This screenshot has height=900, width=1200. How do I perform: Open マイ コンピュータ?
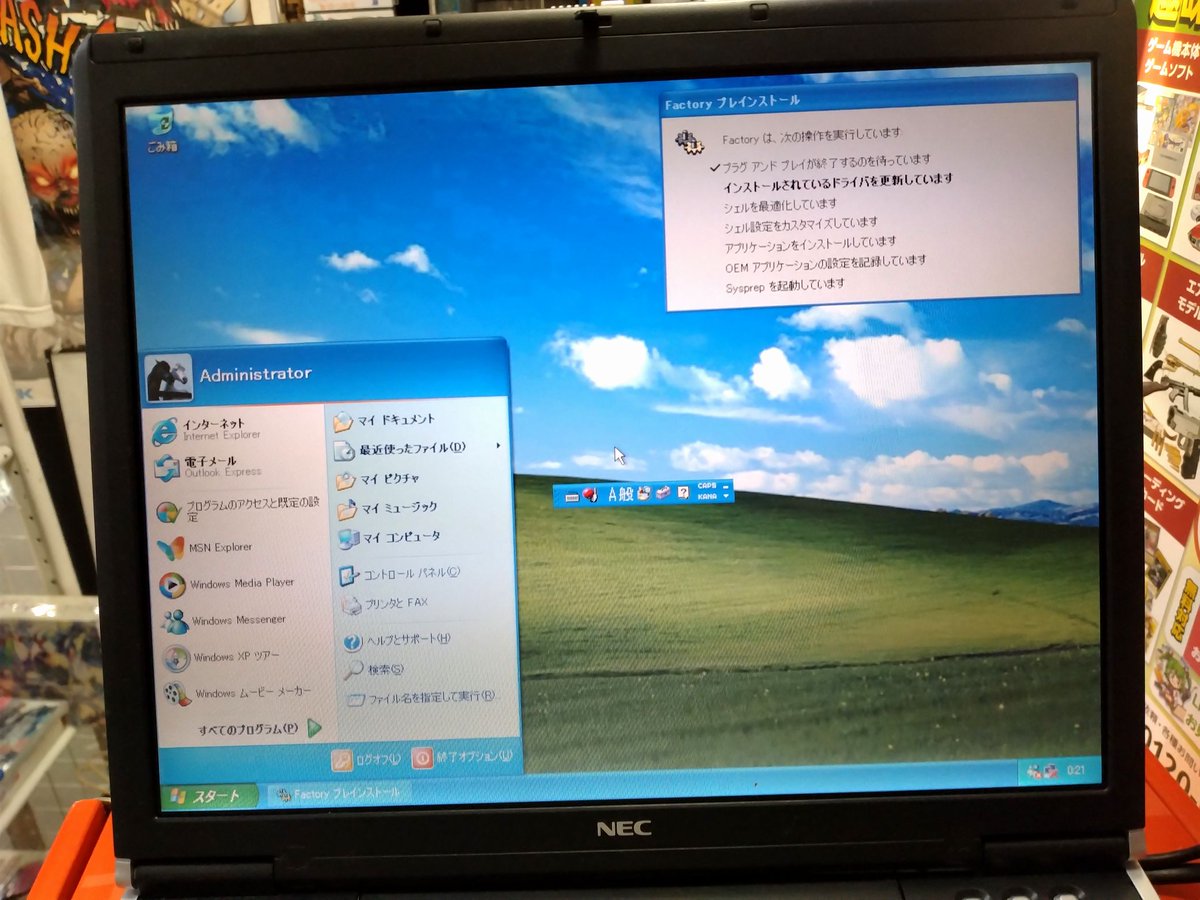click(390, 538)
